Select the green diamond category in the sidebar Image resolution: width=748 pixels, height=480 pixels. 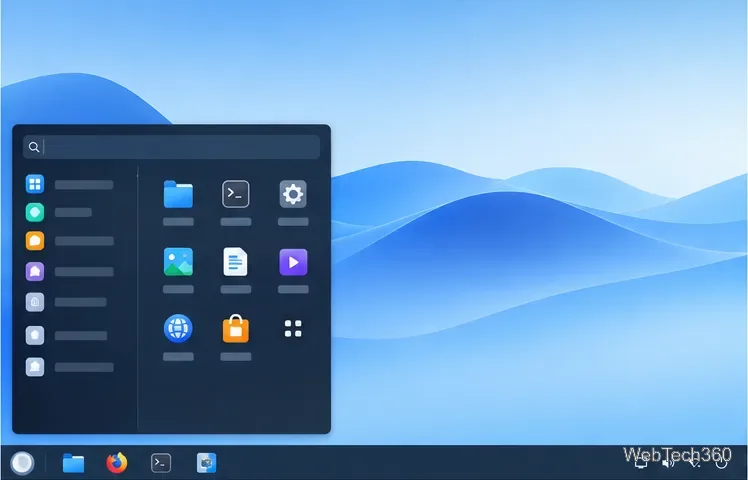point(35,212)
